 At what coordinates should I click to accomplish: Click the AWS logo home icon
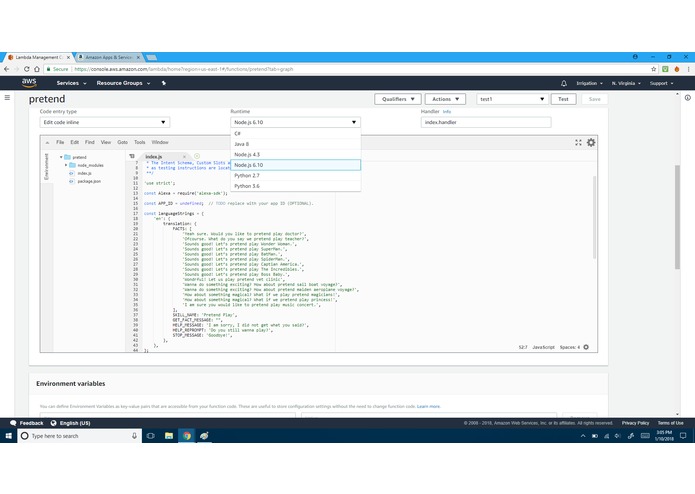coord(29,82)
